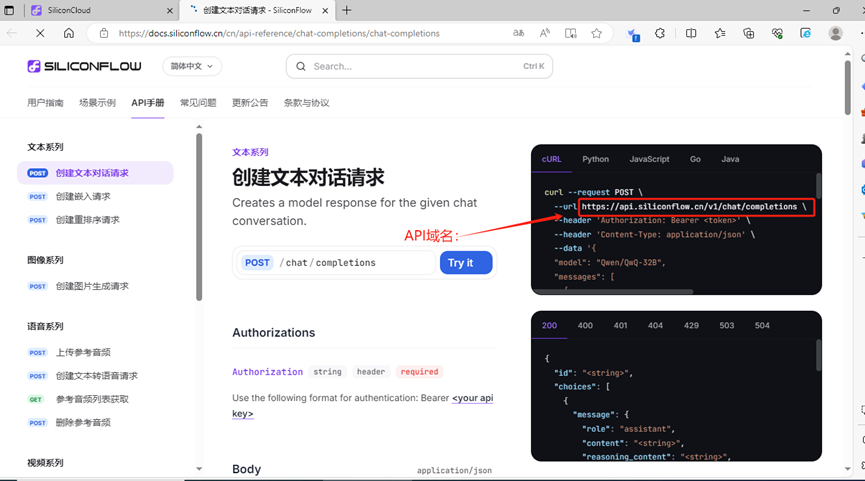Open 参考音频列表获取 sidebar item
The image size is (865, 481).
tap(95, 399)
